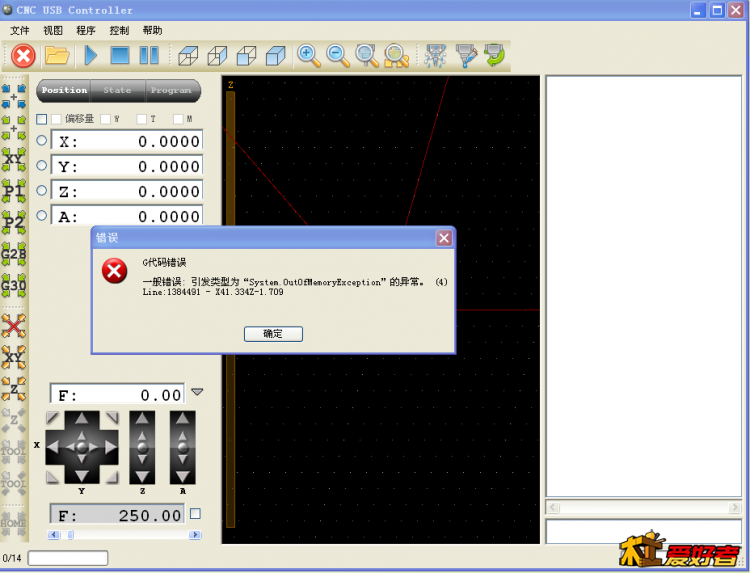The image size is (750, 573).
Task: Toggle the T checkbox
Action: 142,119
